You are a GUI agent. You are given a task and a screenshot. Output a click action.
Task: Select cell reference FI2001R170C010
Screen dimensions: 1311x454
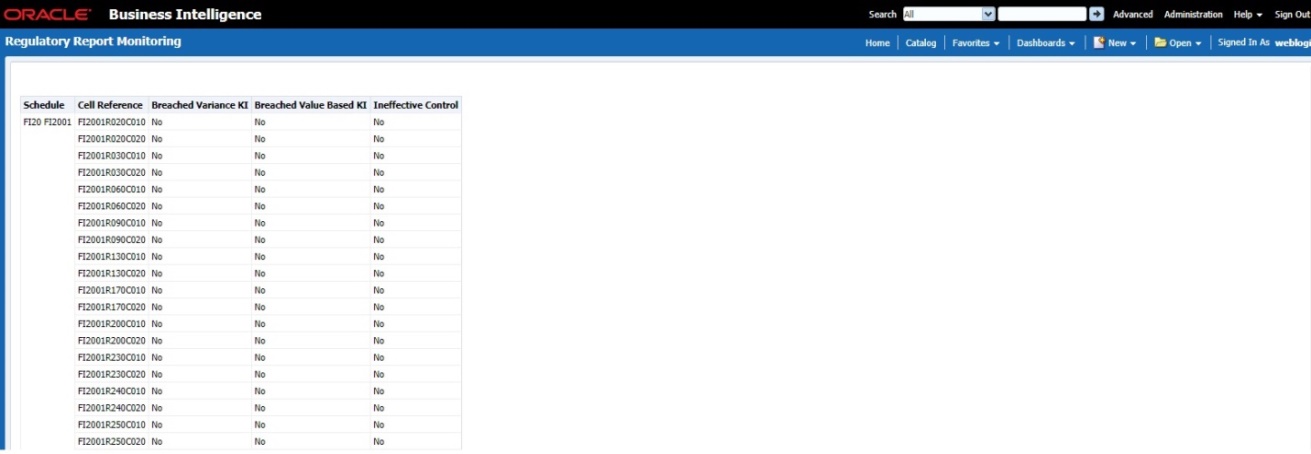coord(111,290)
